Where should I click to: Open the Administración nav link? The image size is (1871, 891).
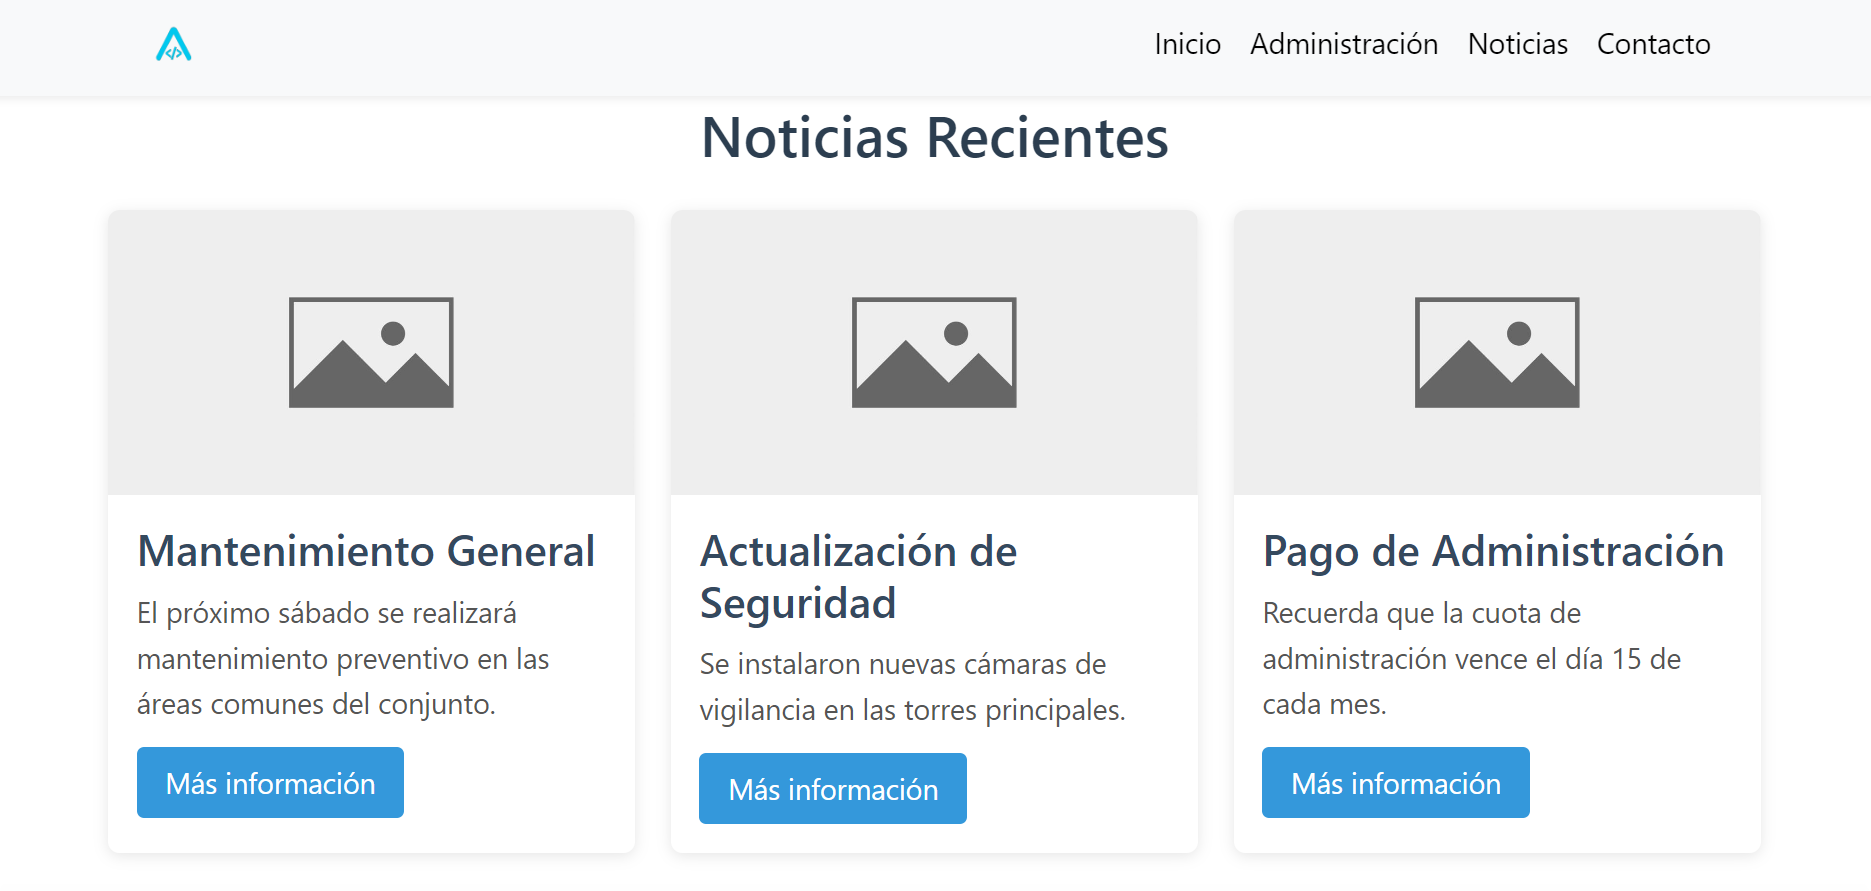pyautogui.click(x=1344, y=45)
